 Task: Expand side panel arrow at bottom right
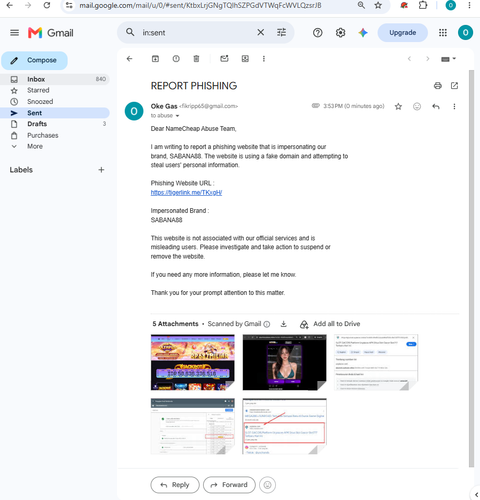tap(476, 495)
